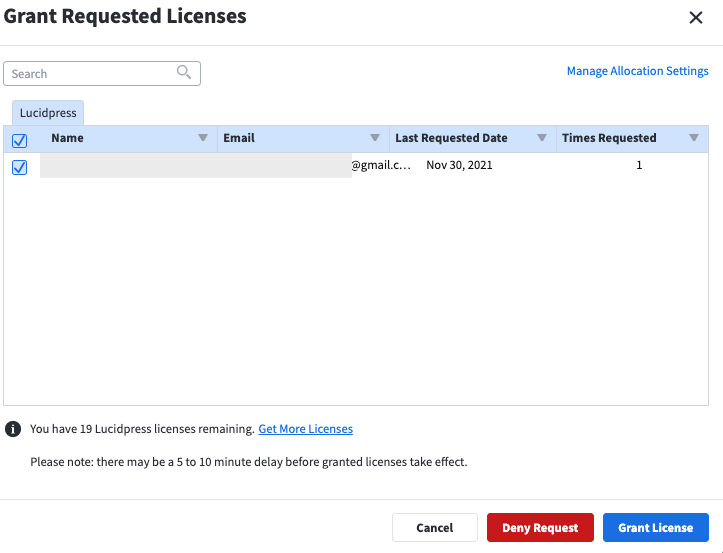Select the Nov 30, 2021 date cell
The height and width of the screenshot is (553, 723).
click(x=459, y=165)
